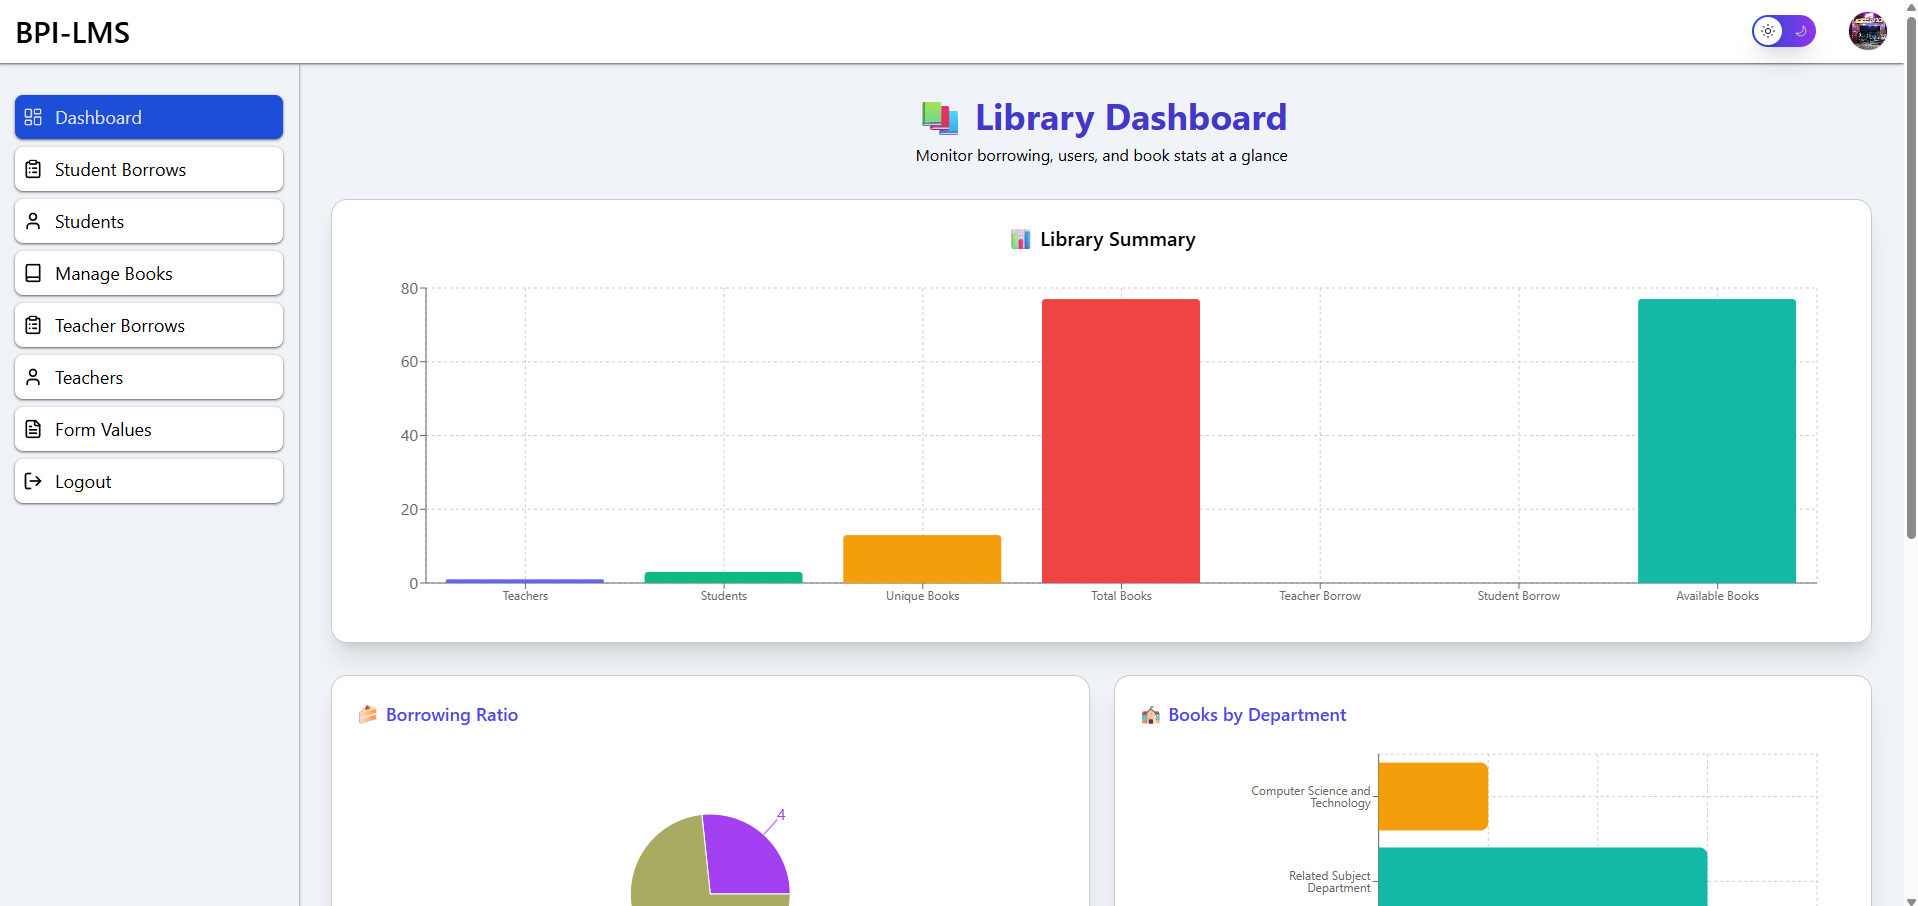
Task: Go to the Teachers page
Action: point(149,377)
